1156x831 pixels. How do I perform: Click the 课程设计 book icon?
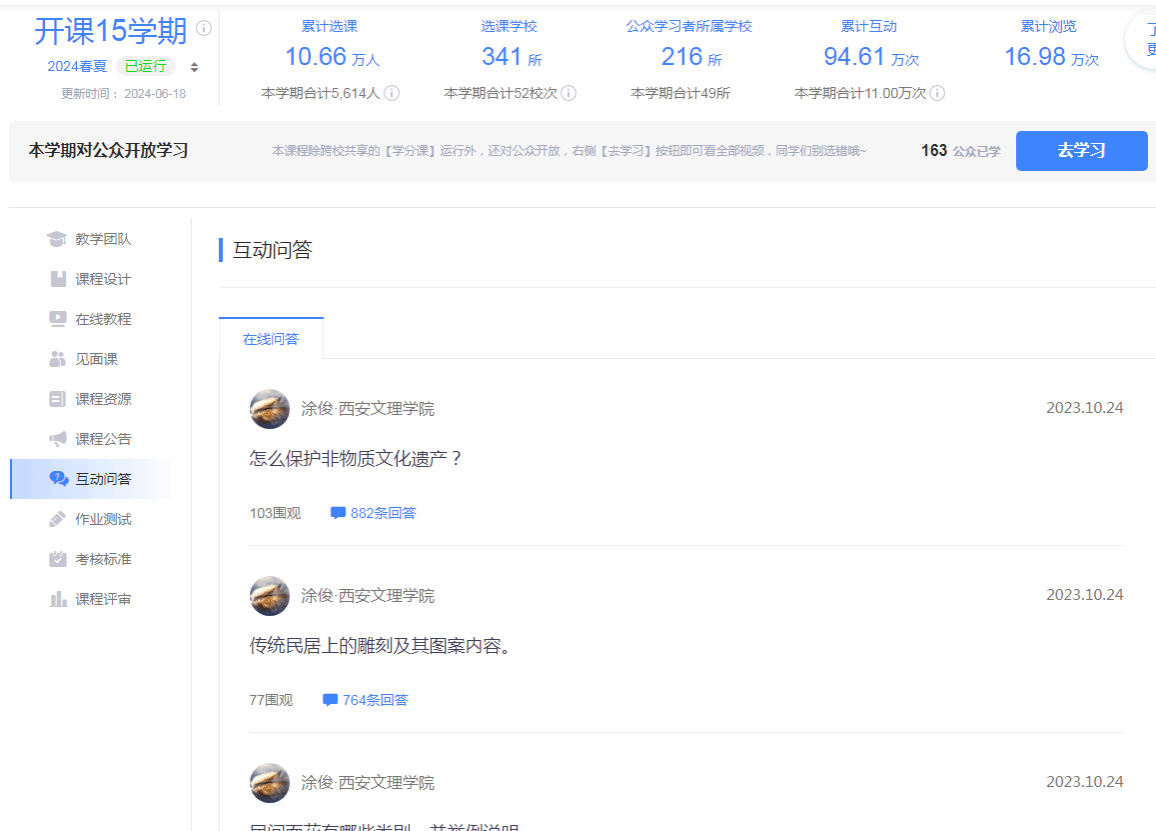point(58,279)
